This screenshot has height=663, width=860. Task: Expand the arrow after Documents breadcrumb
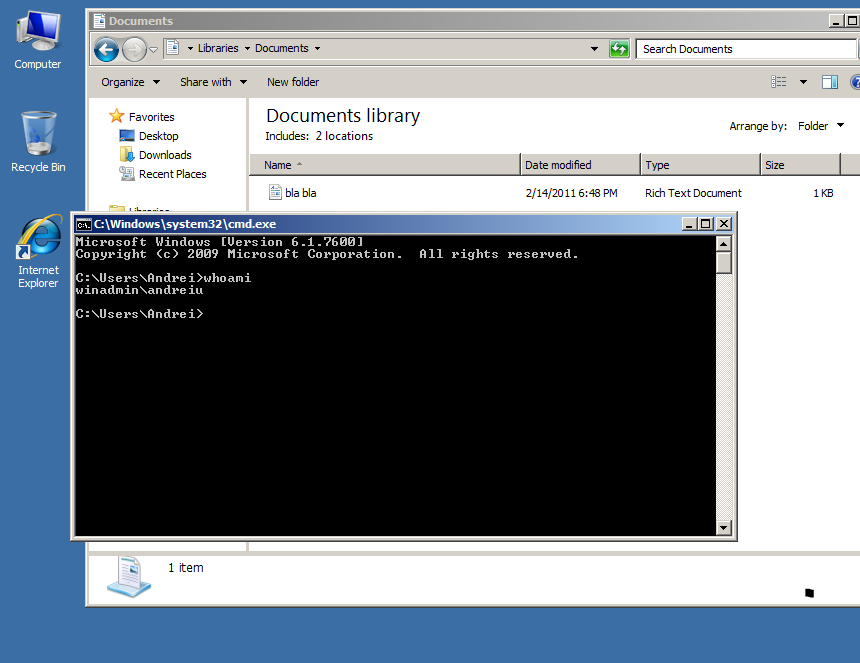click(317, 49)
